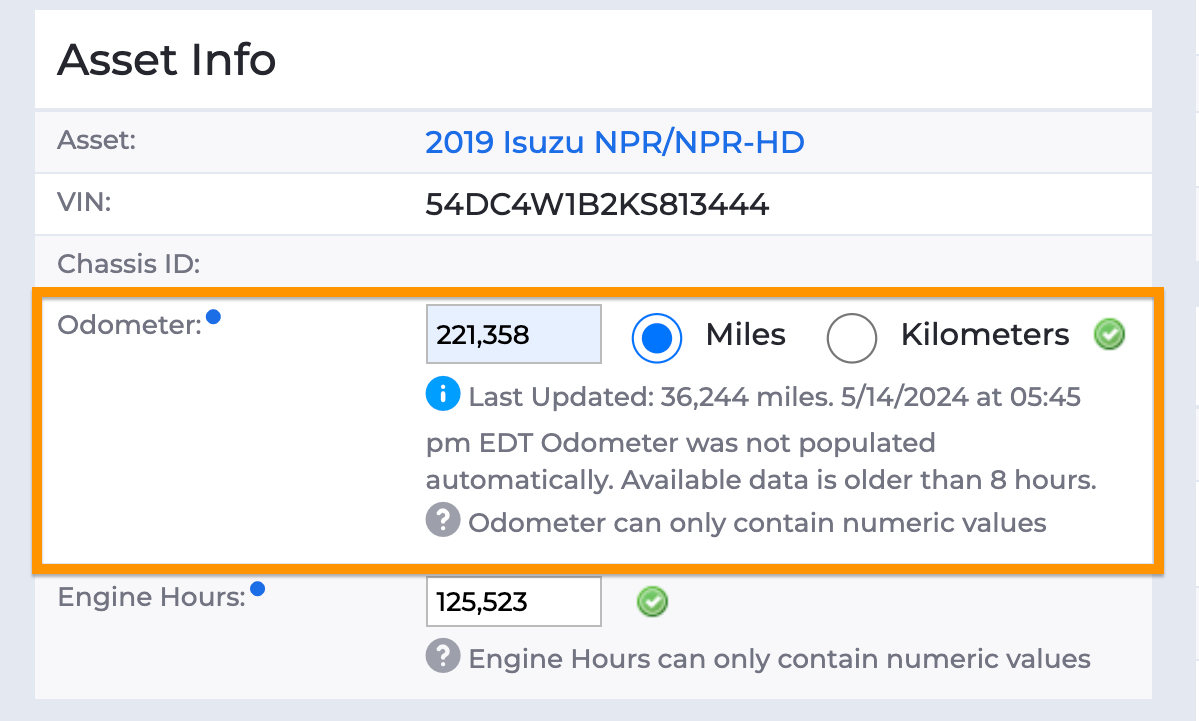The width and height of the screenshot is (1199, 721).
Task: Select the Kilometers radio button
Action: click(851, 338)
